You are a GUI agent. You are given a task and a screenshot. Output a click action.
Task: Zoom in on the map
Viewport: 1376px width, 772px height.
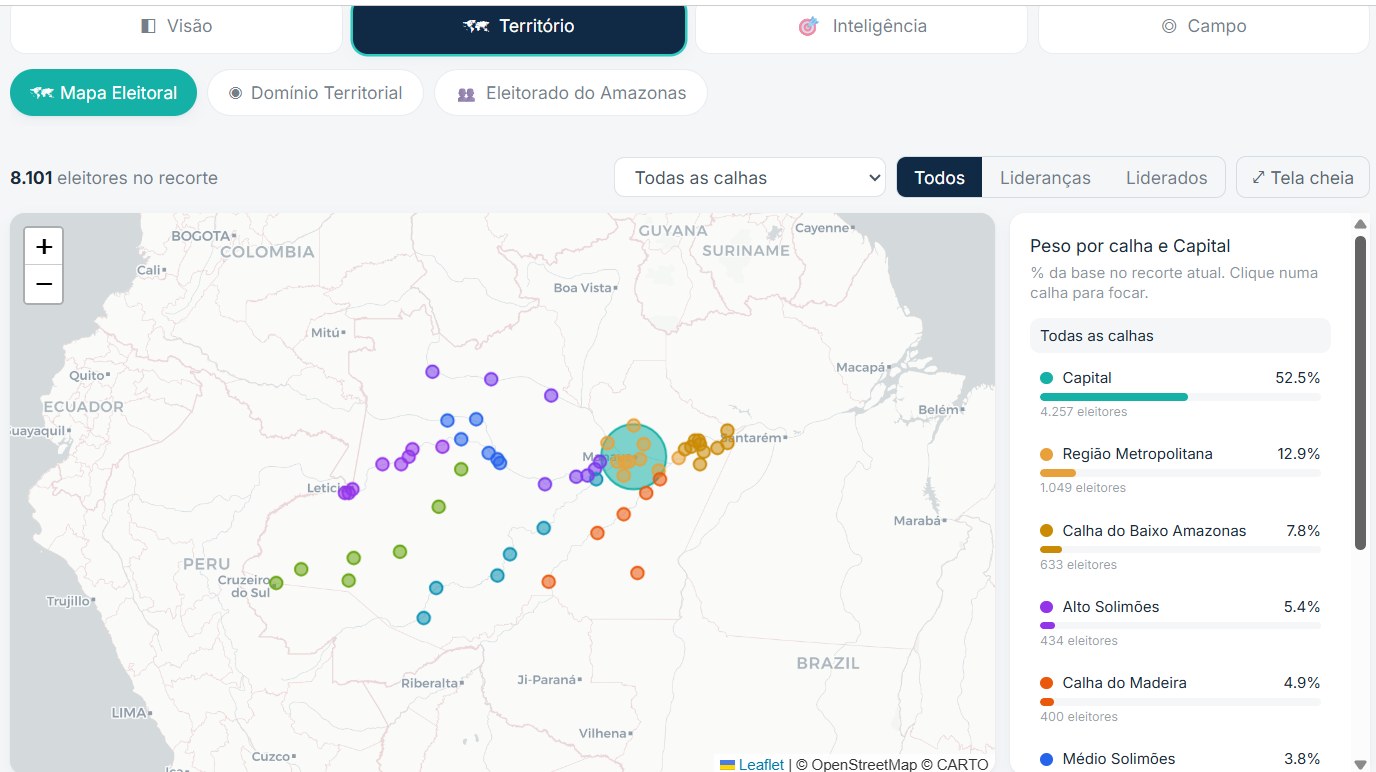pos(44,246)
